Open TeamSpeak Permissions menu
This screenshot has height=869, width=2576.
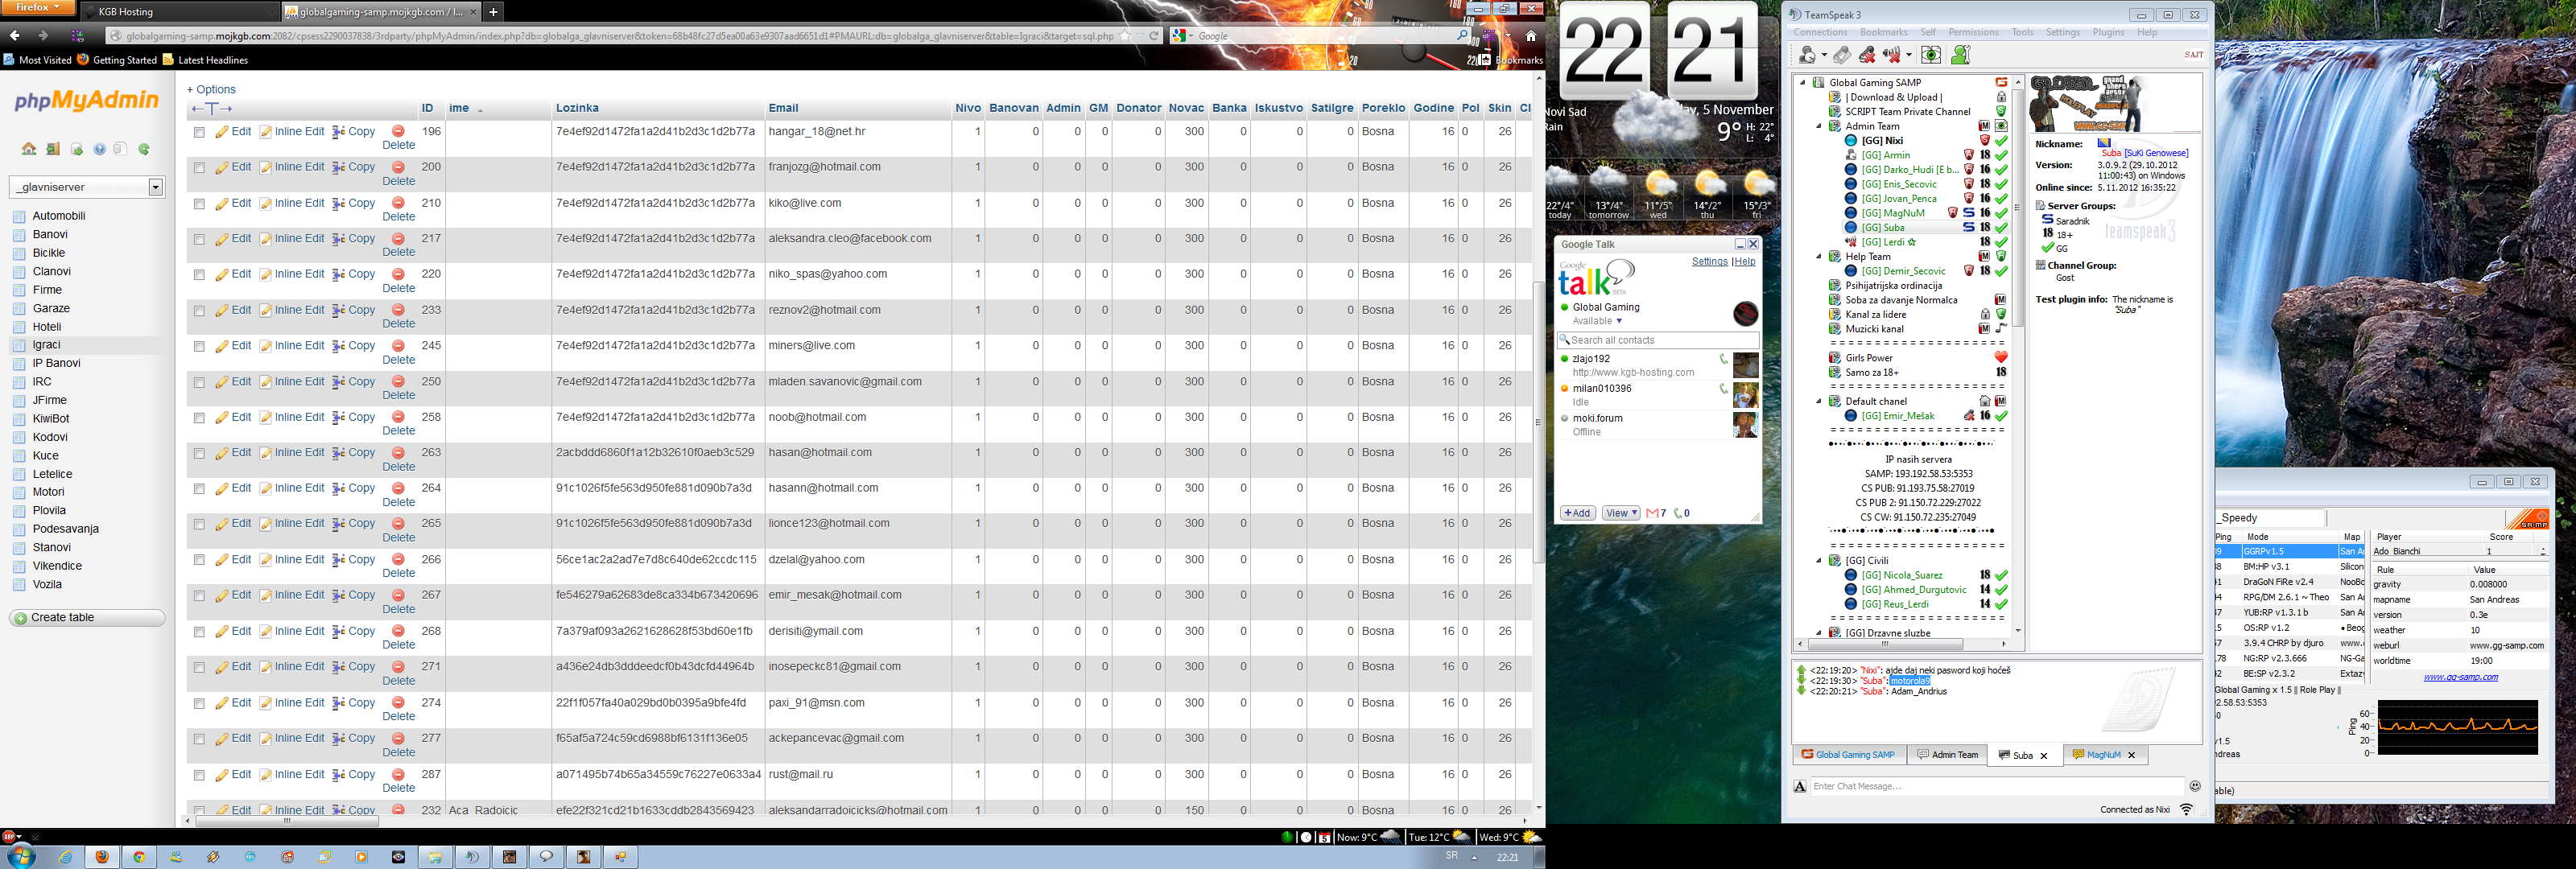point(1972,33)
